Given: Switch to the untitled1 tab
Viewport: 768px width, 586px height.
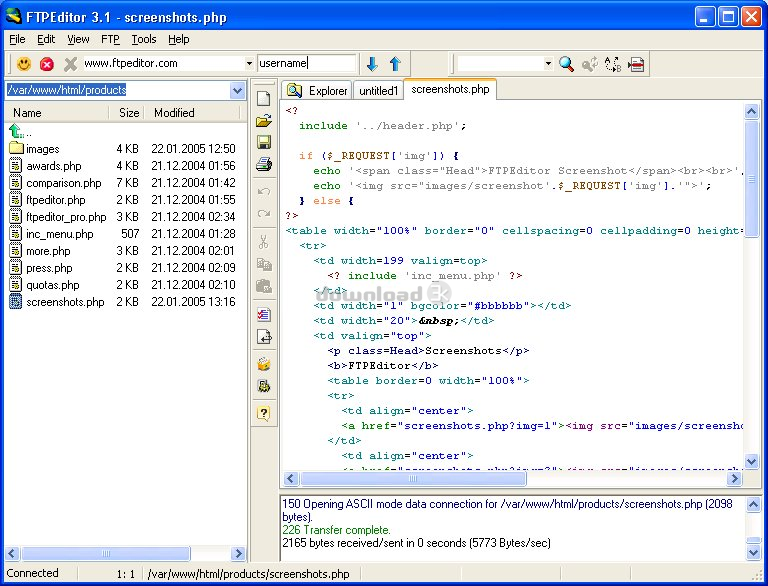Looking at the screenshot, I should 379,90.
